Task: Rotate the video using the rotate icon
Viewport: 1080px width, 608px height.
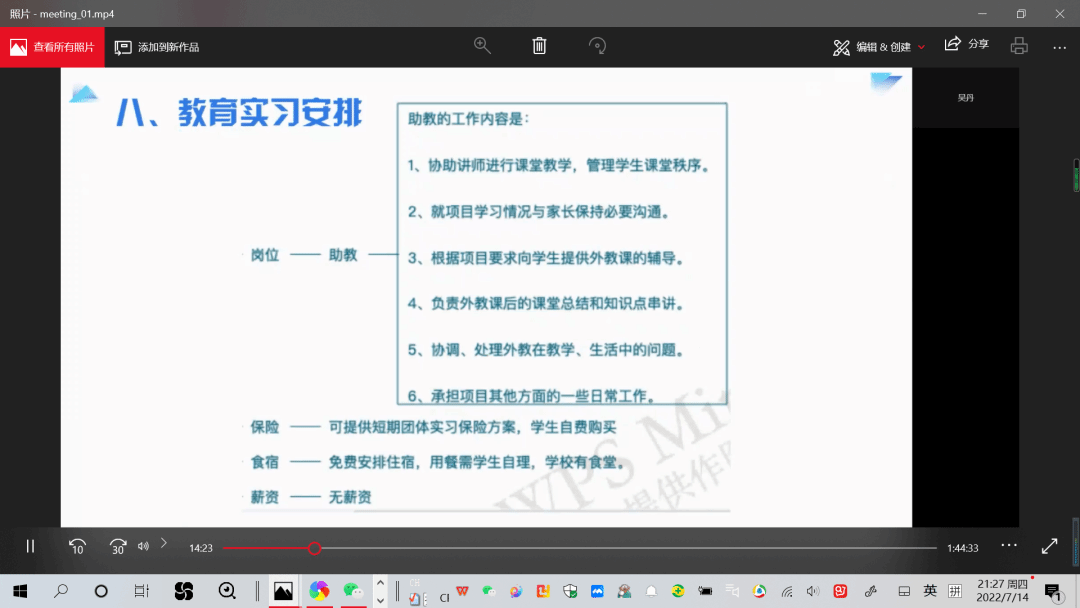Action: tap(597, 46)
